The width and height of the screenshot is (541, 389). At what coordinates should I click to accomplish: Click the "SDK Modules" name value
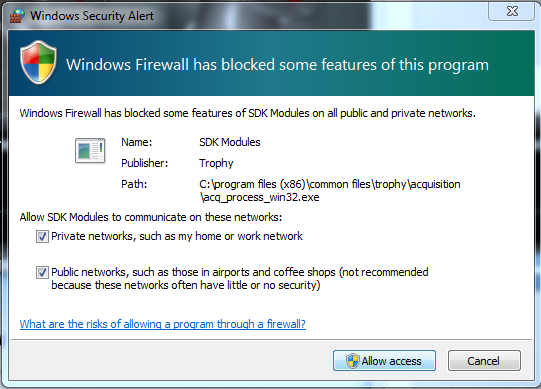[x=230, y=142]
